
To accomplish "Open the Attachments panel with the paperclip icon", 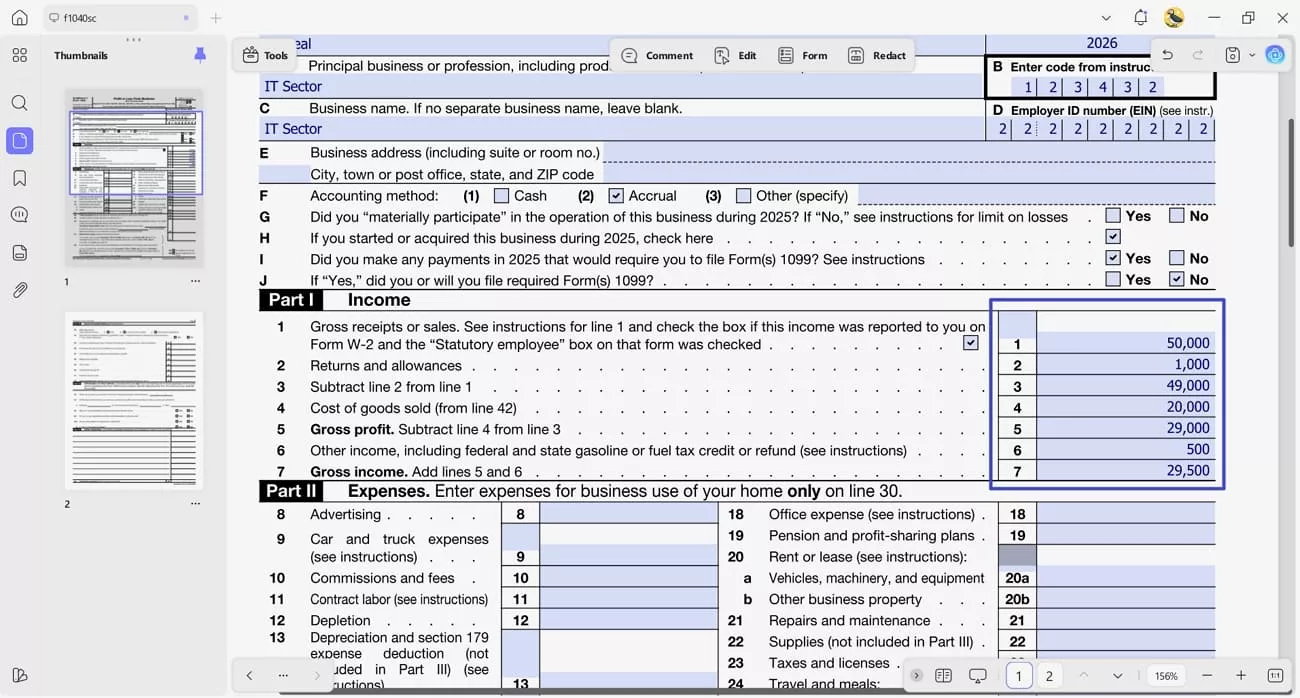I will pyautogui.click(x=19, y=290).
